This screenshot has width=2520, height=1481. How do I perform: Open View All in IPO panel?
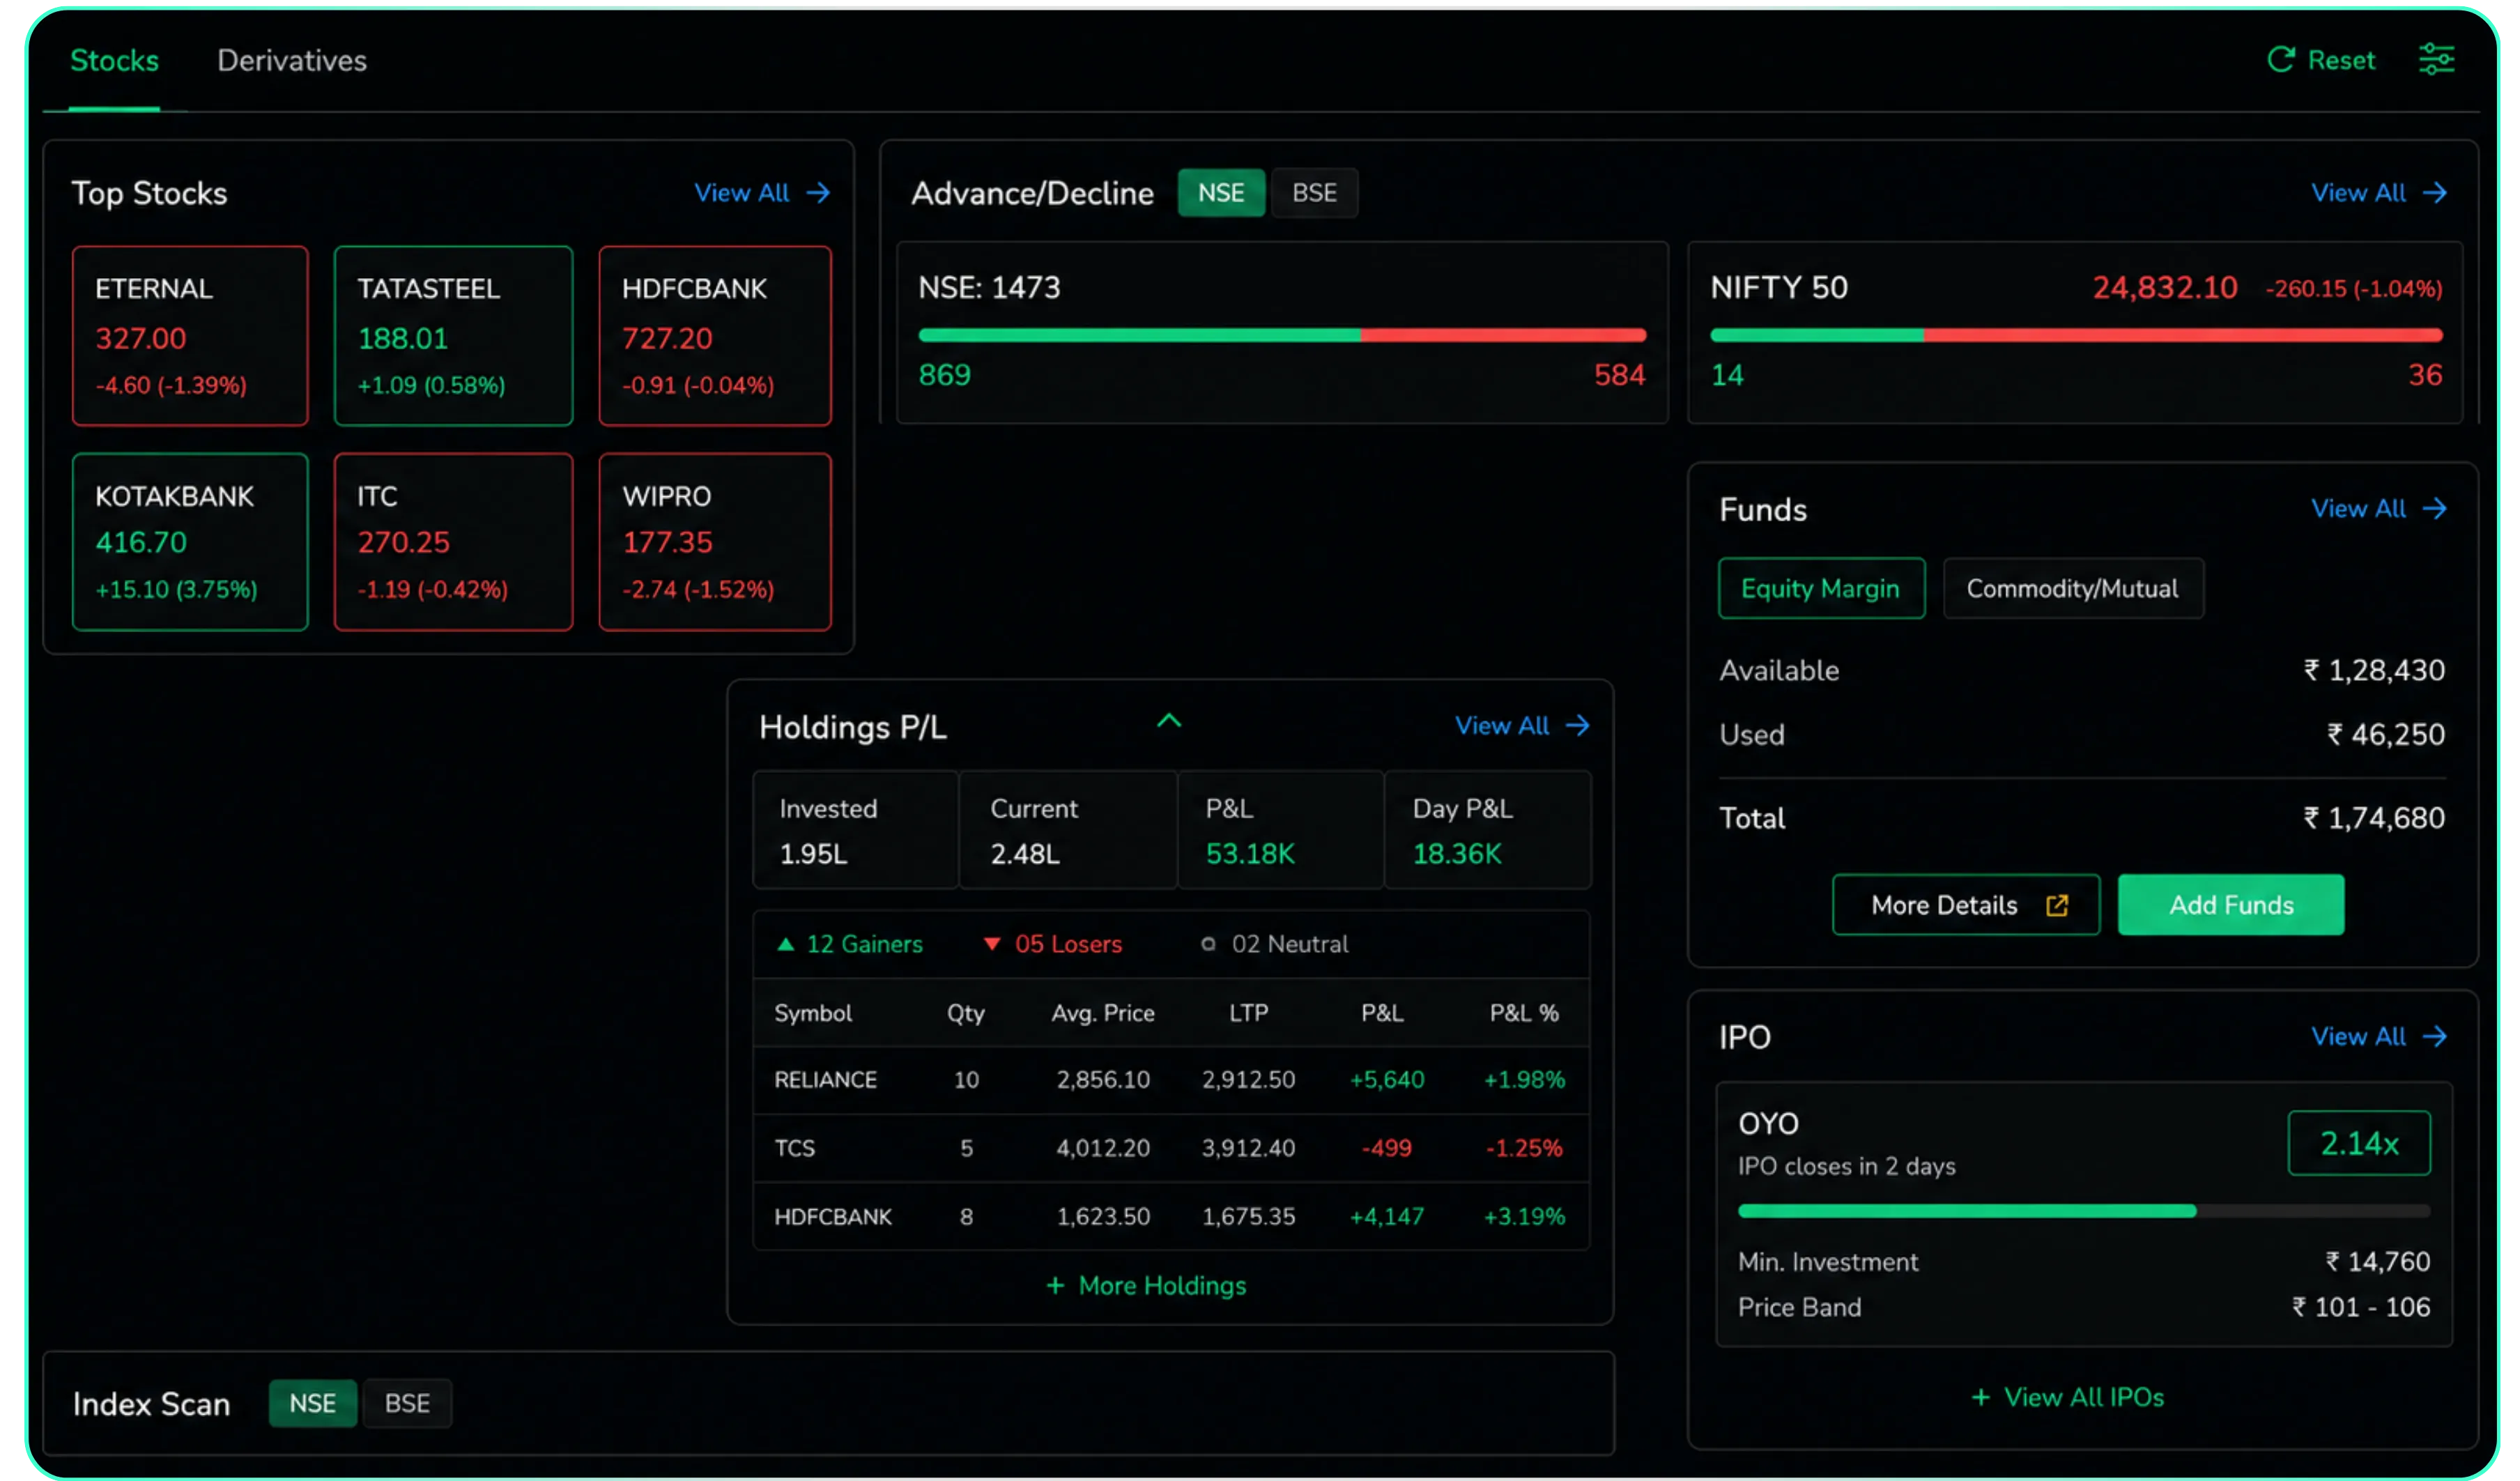[2358, 1037]
